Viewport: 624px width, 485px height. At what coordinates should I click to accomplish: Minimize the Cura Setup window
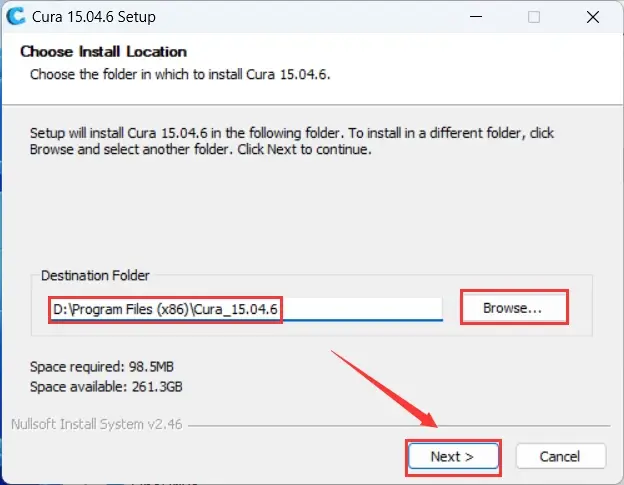point(476,17)
